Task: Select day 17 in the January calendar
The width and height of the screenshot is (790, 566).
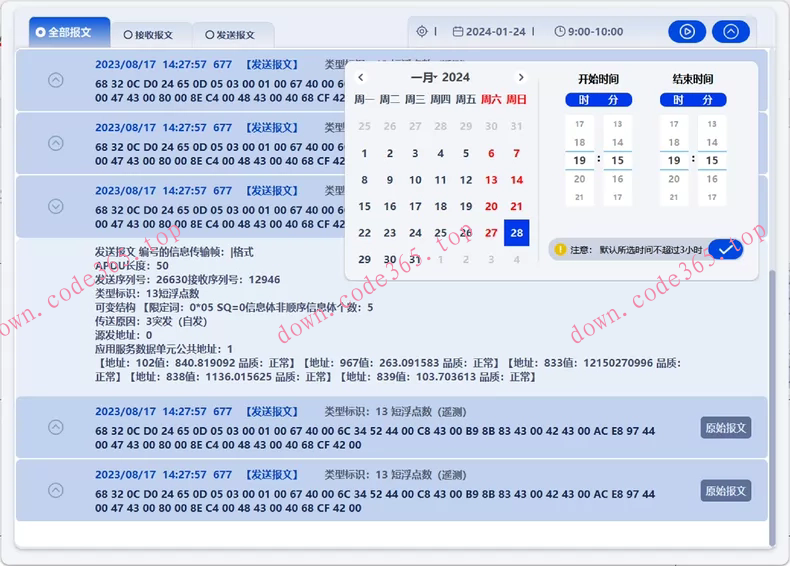Action: (415, 206)
